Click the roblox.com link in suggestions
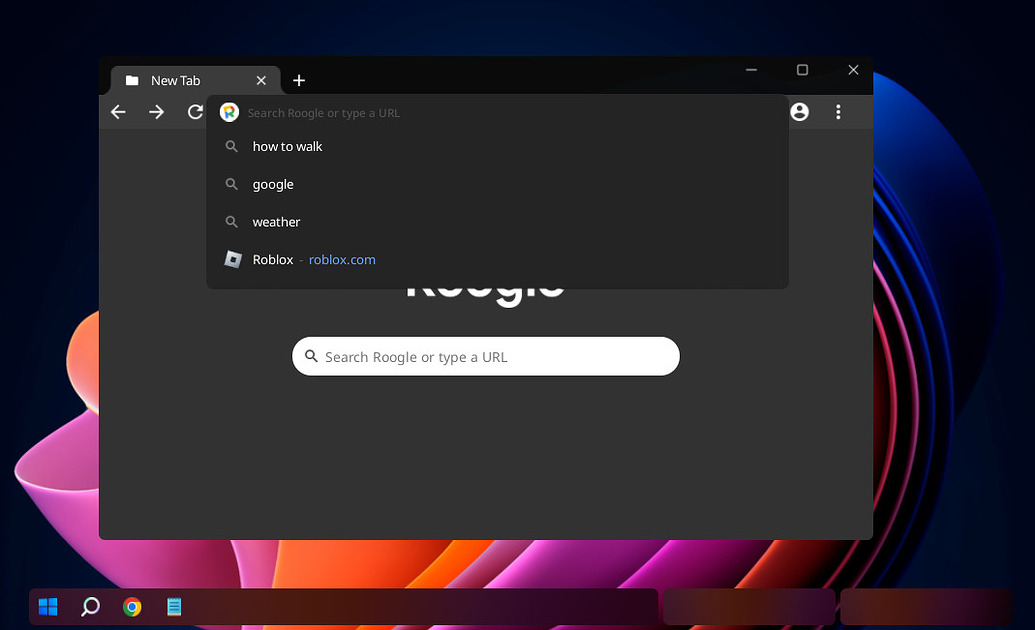Screen dimensions: 1035x630 341,259
